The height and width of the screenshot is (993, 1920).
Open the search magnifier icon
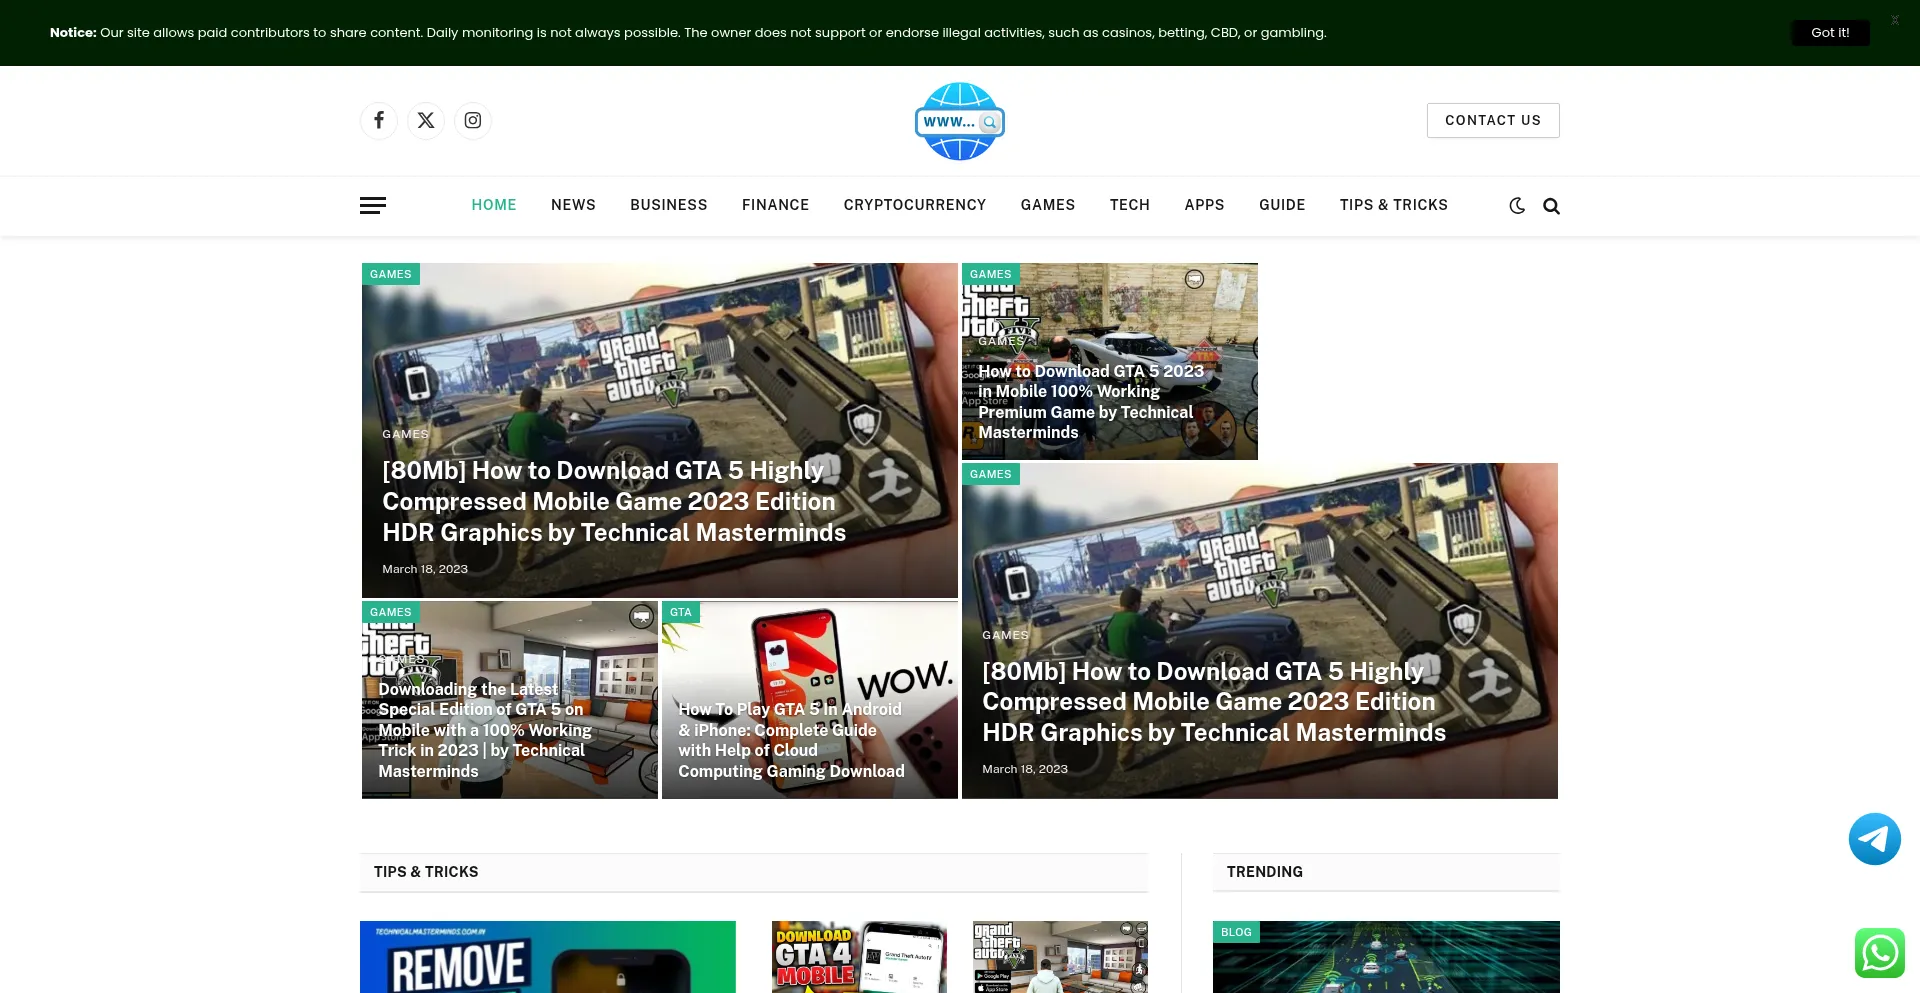click(1551, 206)
